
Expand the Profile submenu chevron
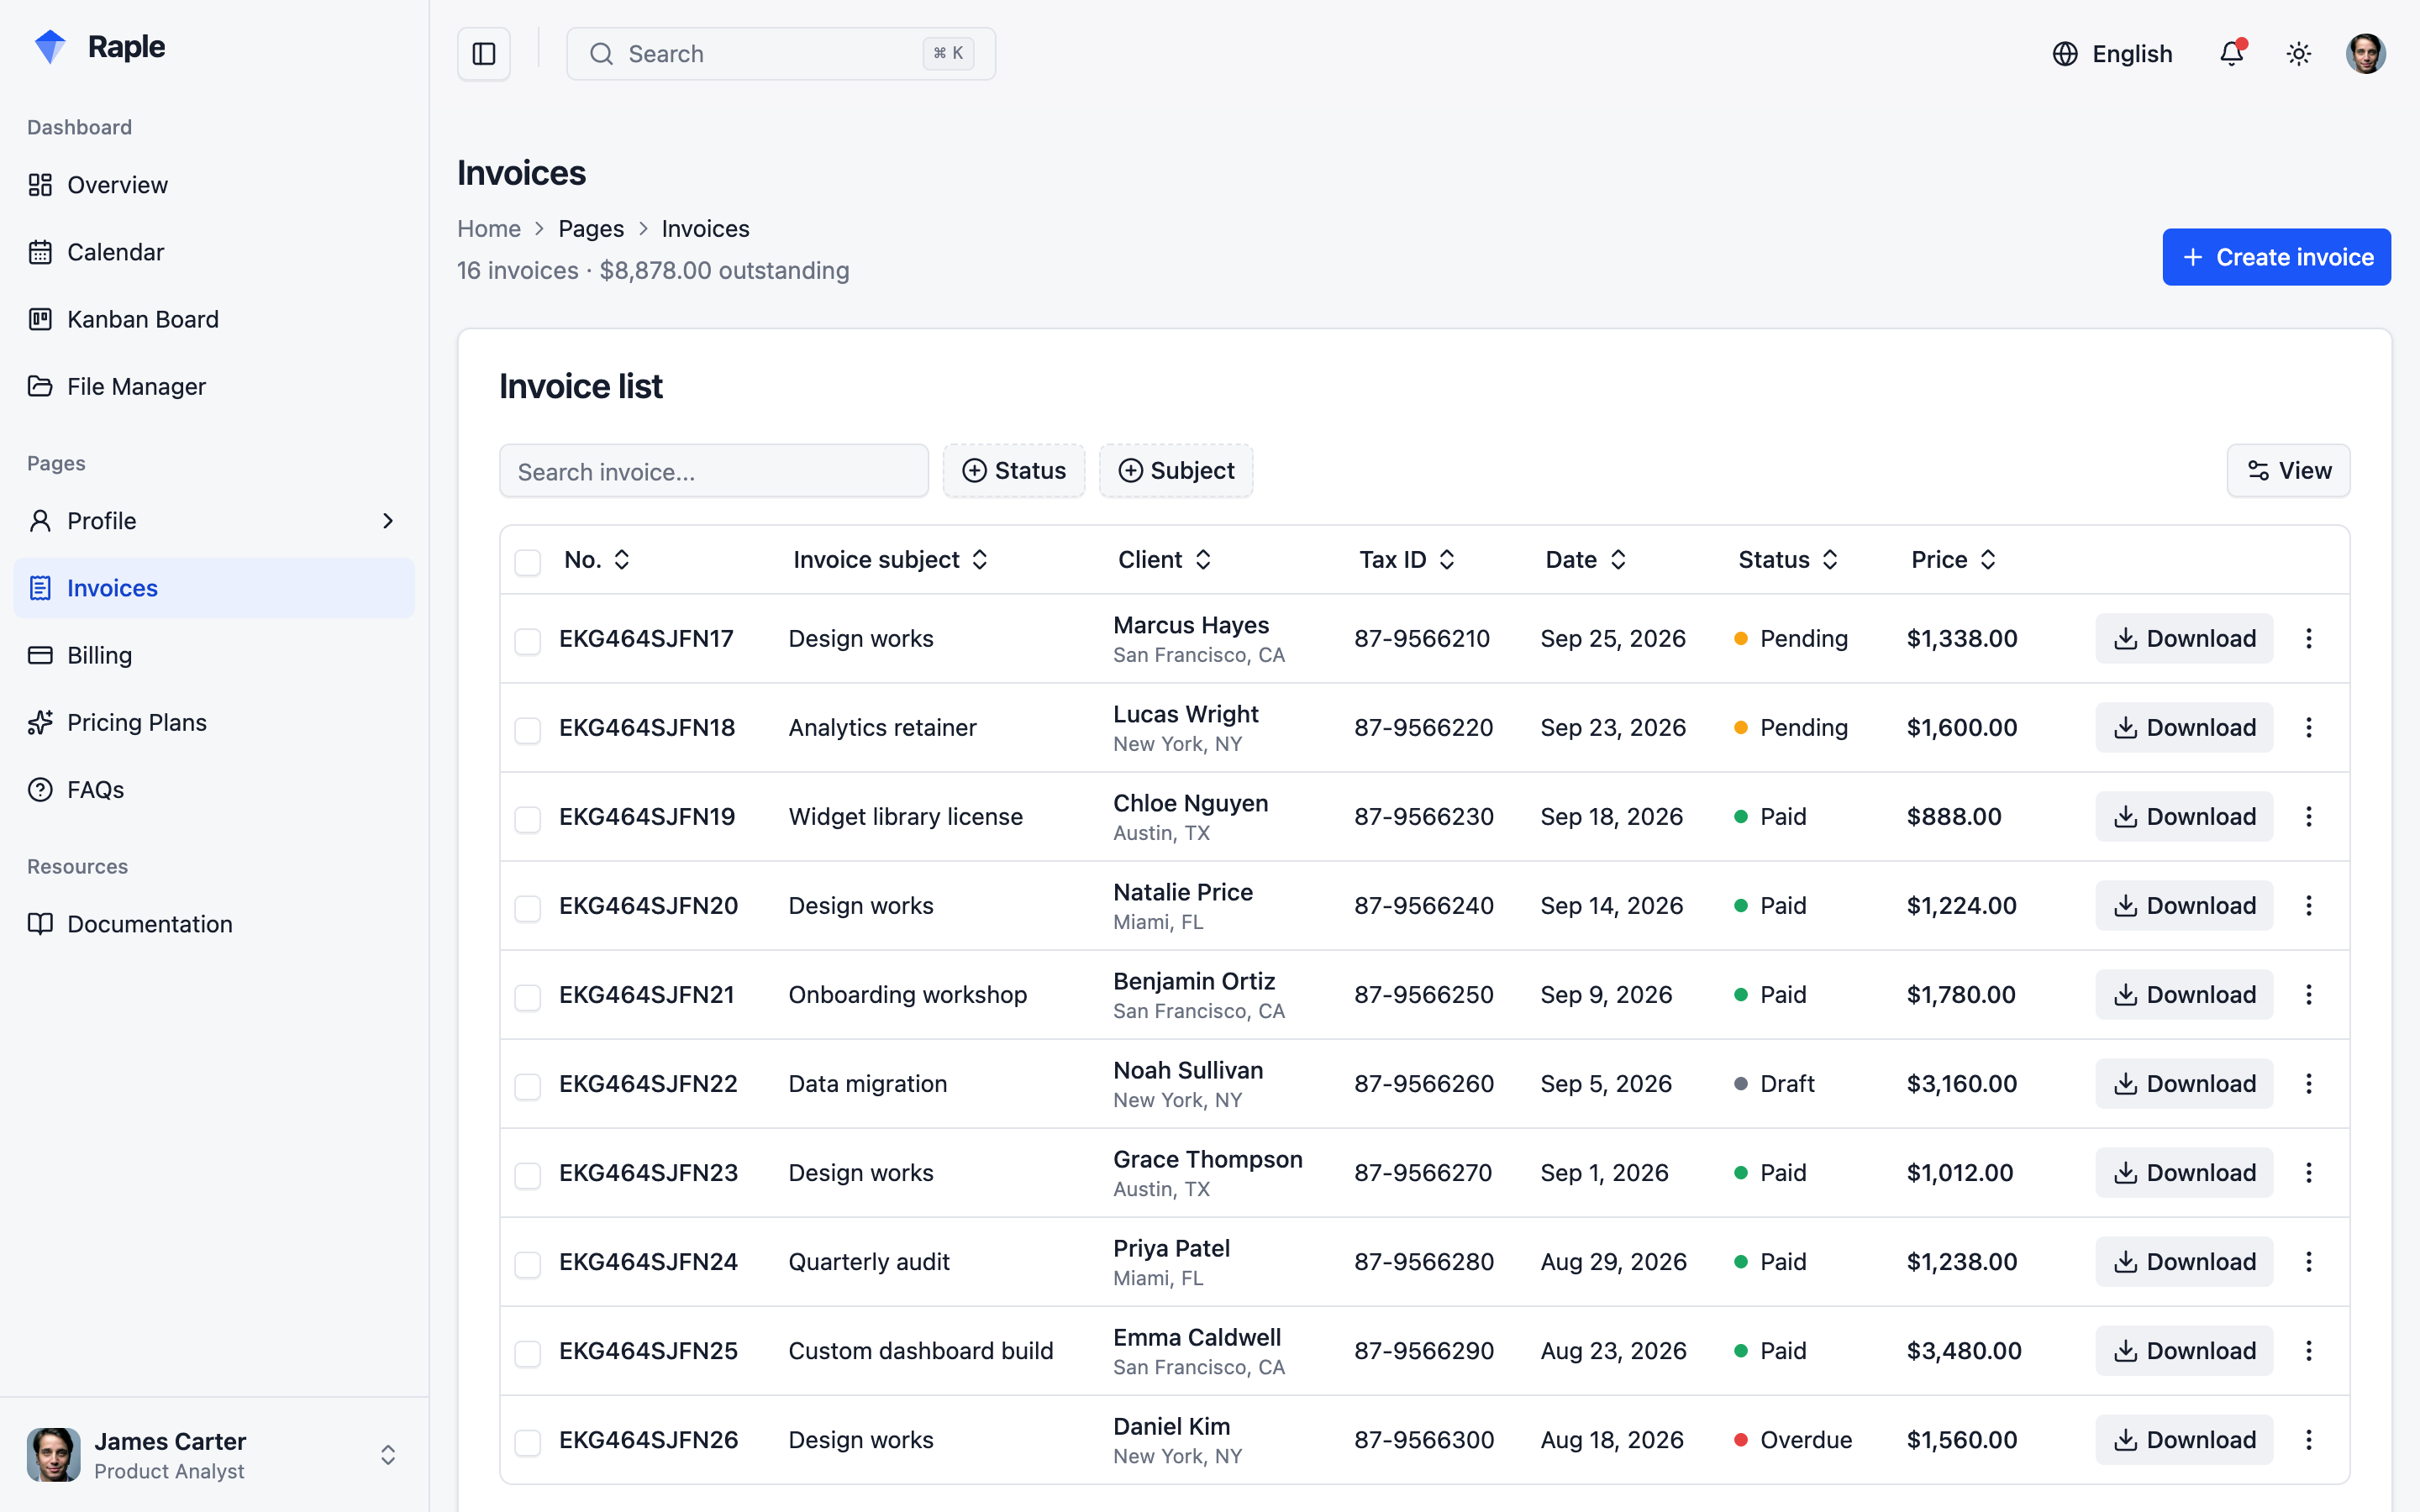tap(388, 521)
